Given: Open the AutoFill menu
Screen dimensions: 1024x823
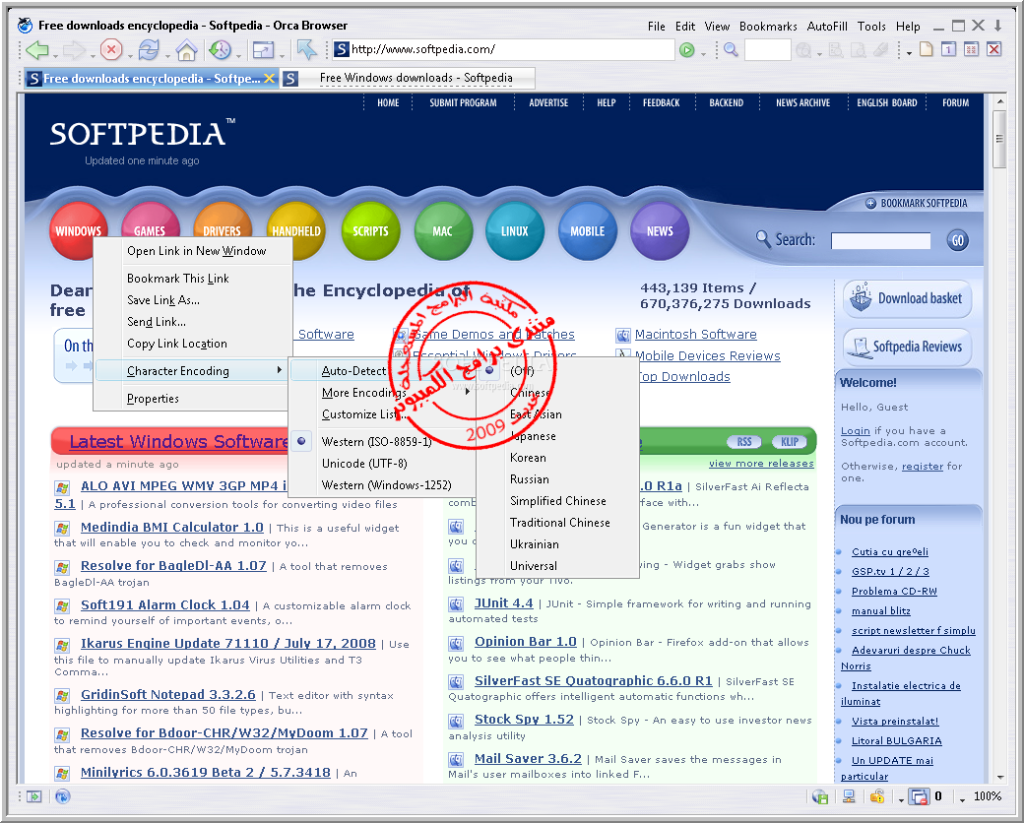Looking at the screenshot, I should (x=827, y=26).
